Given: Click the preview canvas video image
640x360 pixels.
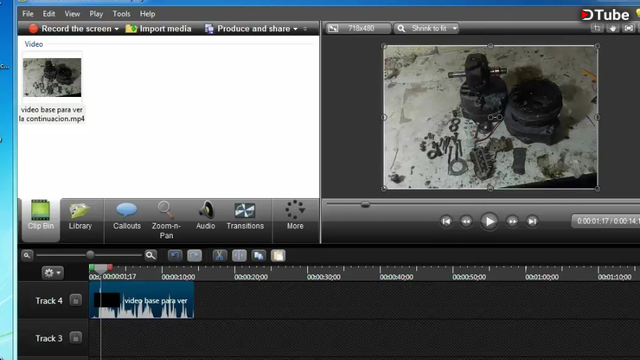Looking at the screenshot, I should 491,117.
